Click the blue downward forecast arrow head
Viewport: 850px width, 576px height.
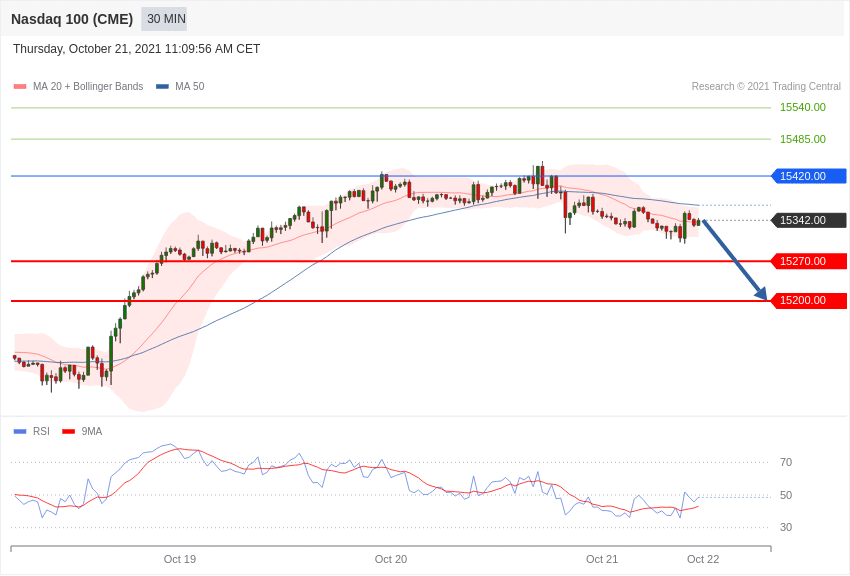[x=762, y=293]
